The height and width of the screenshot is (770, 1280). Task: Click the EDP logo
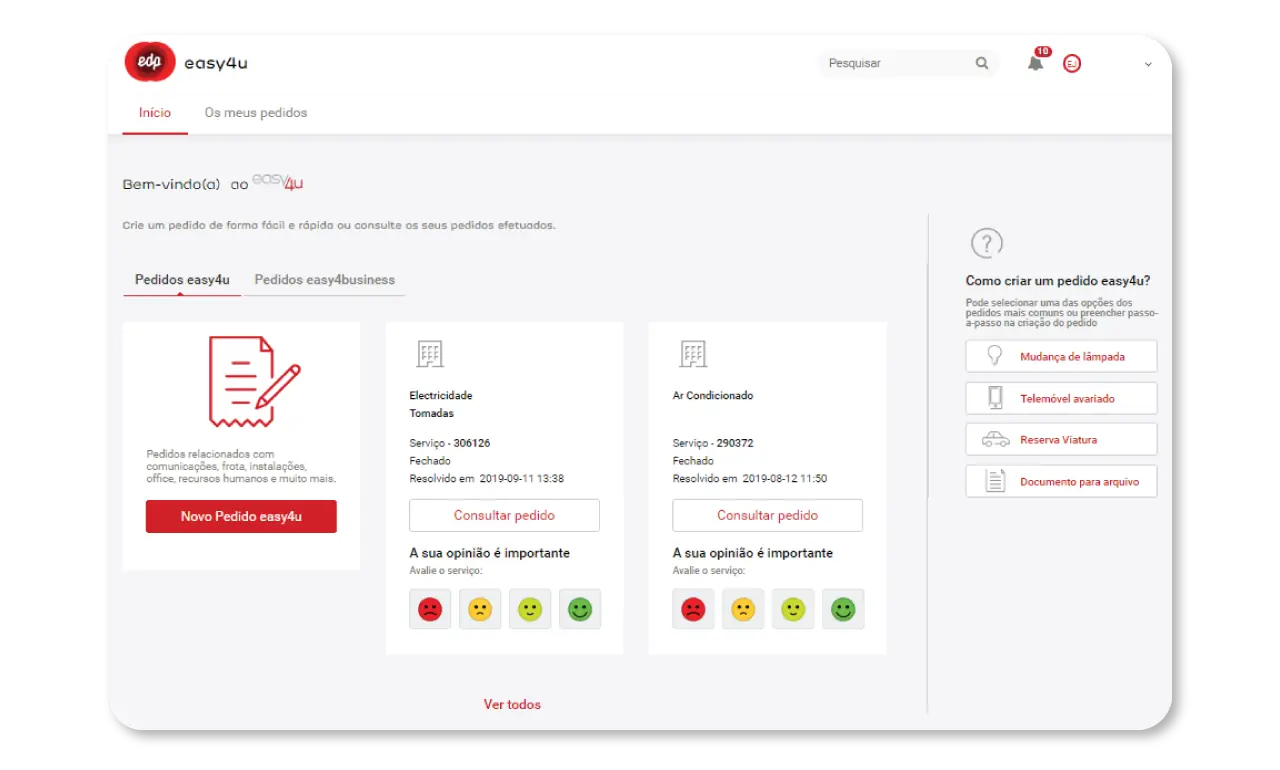click(150, 62)
